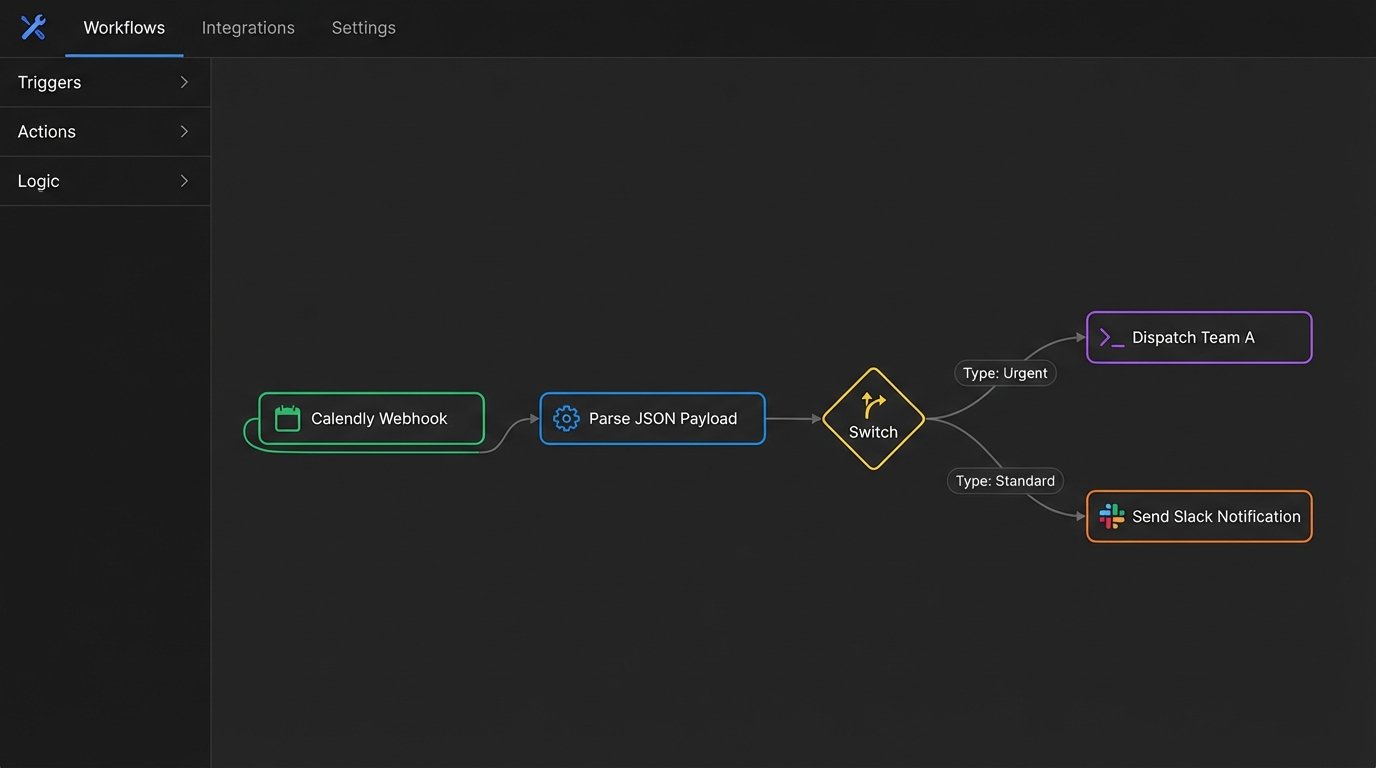Open the Integrations tab
Image resolution: width=1376 pixels, height=768 pixels.
tap(248, 28)
